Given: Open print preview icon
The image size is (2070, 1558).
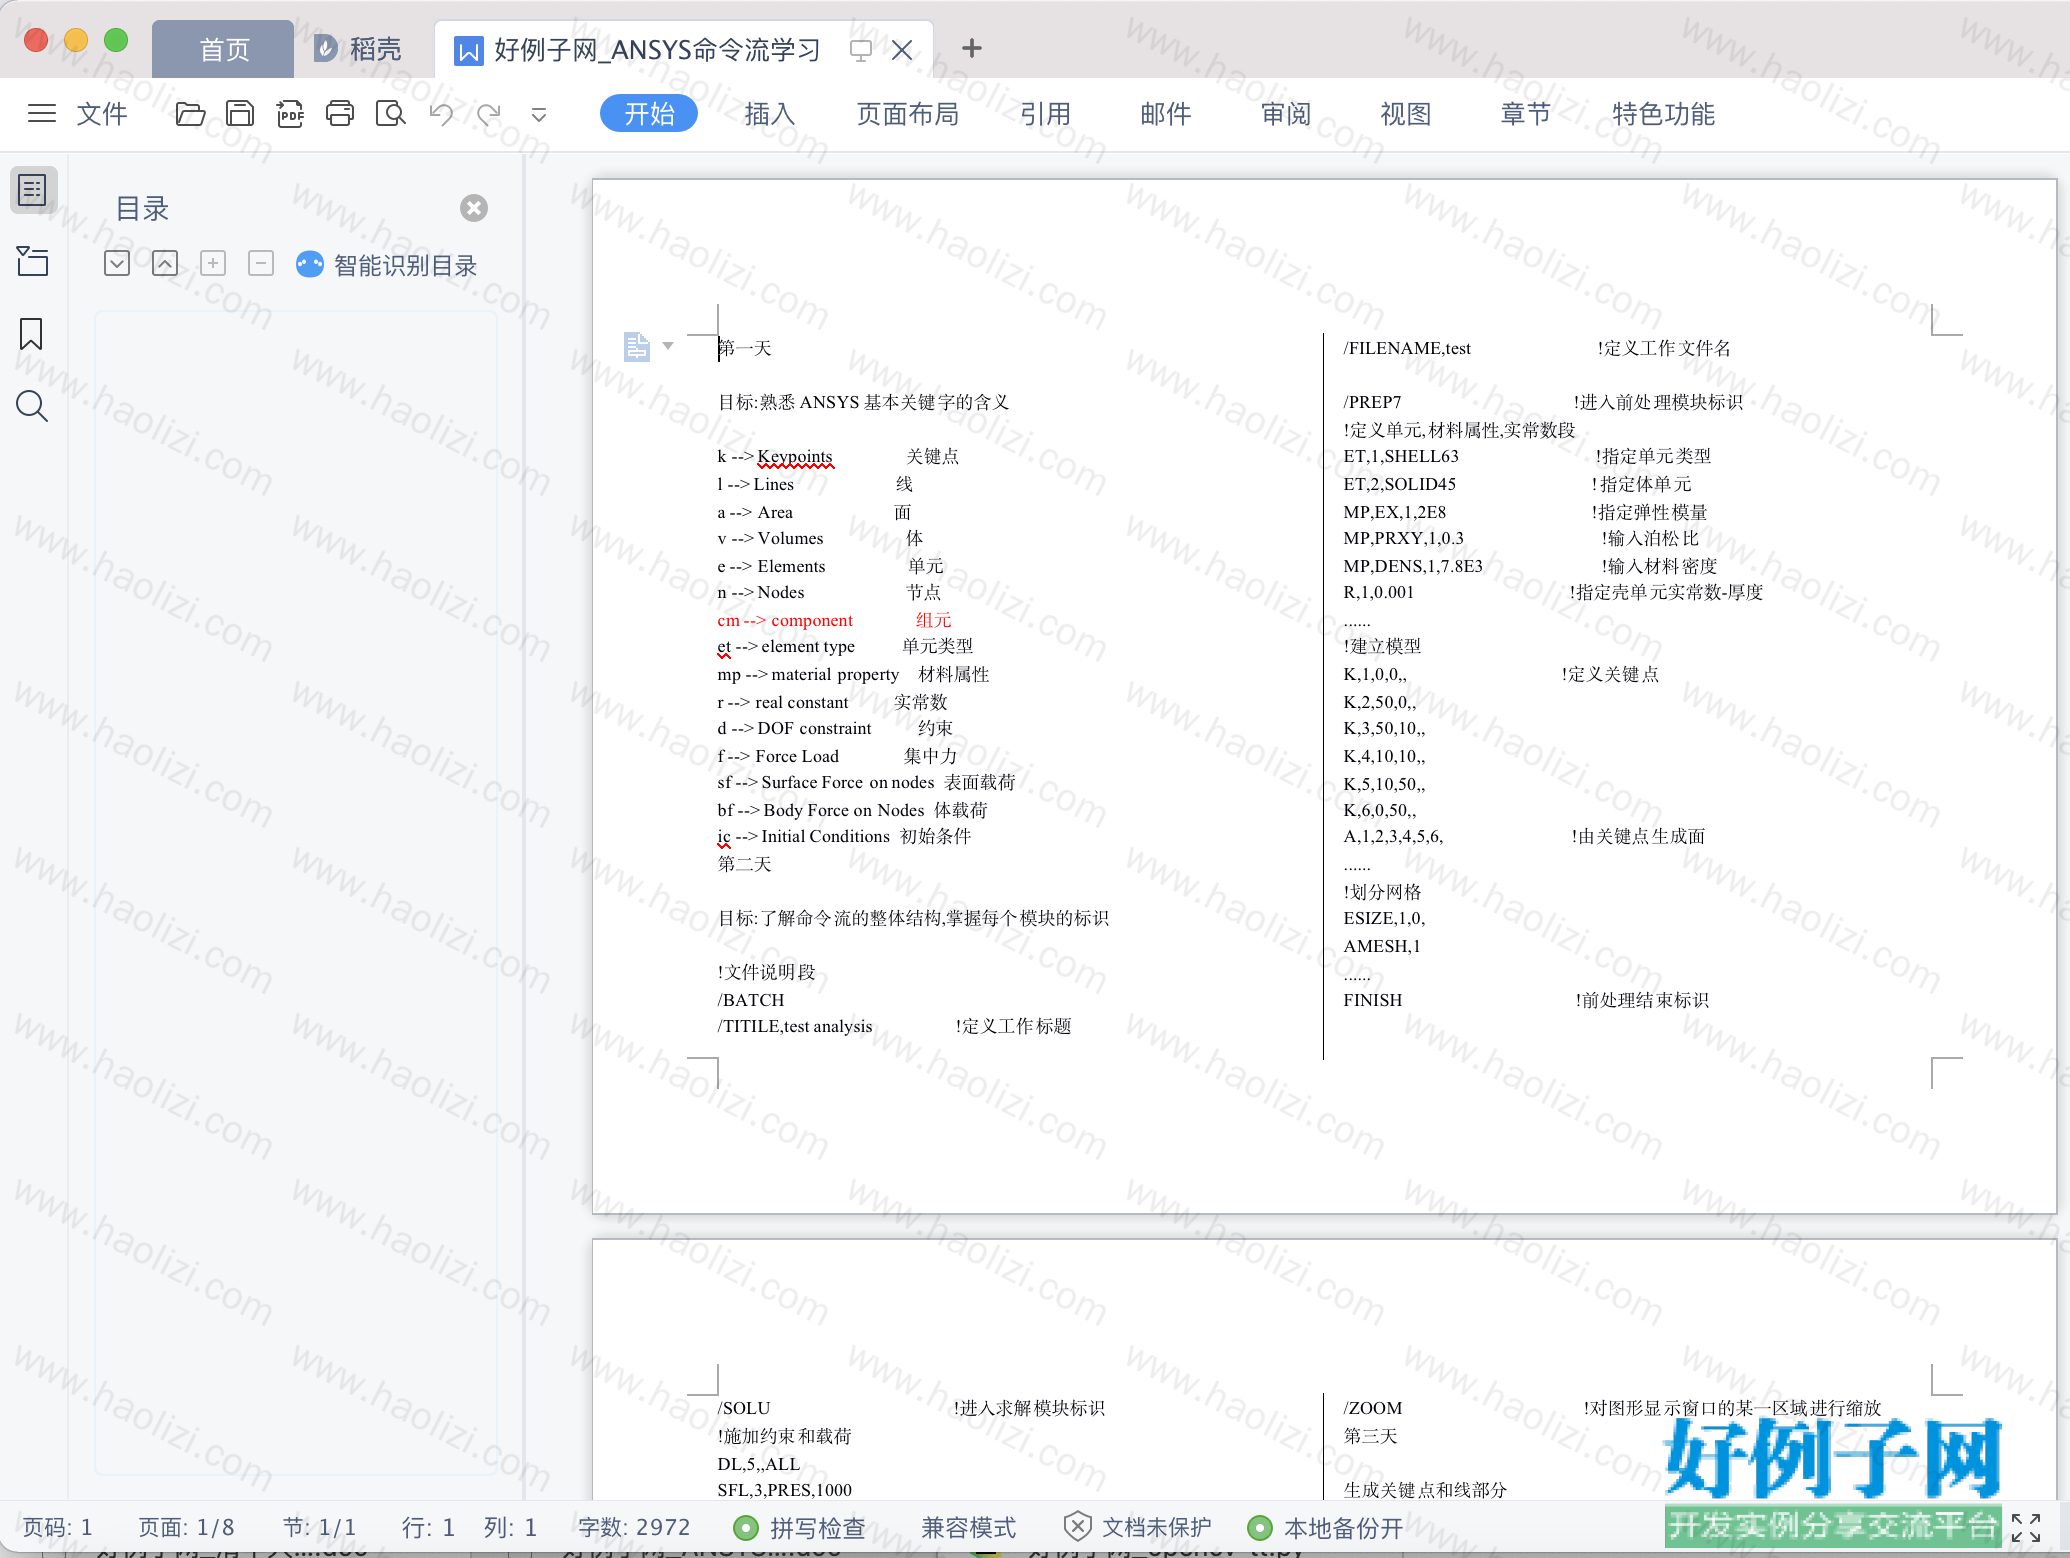Looking at the screenshot, I should point(390,114).
